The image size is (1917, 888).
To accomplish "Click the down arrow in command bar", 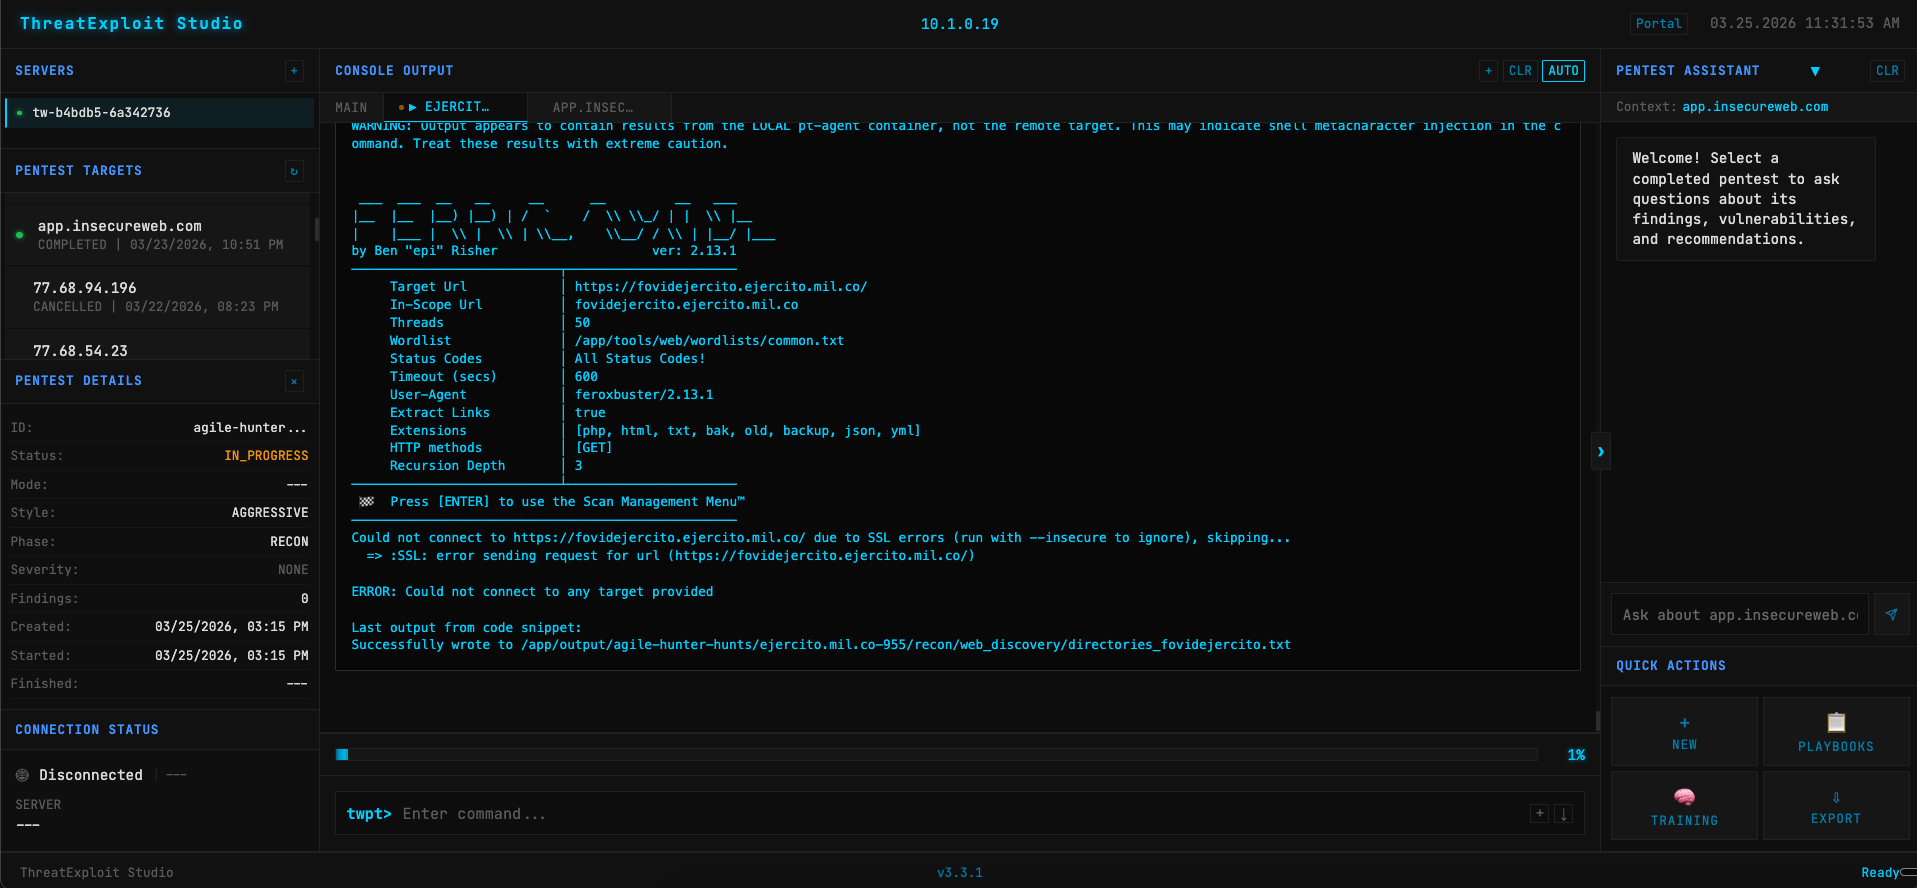I will [1564, 814].
